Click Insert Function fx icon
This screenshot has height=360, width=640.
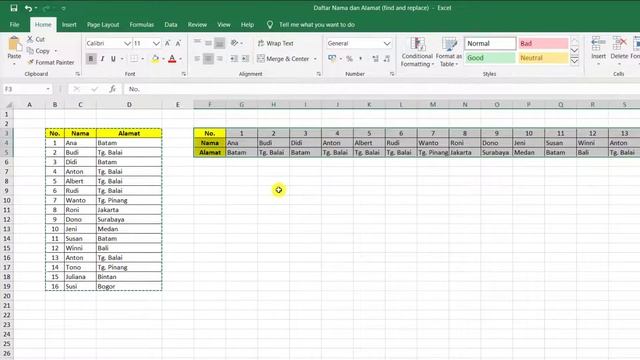click(x=112, y=89)
